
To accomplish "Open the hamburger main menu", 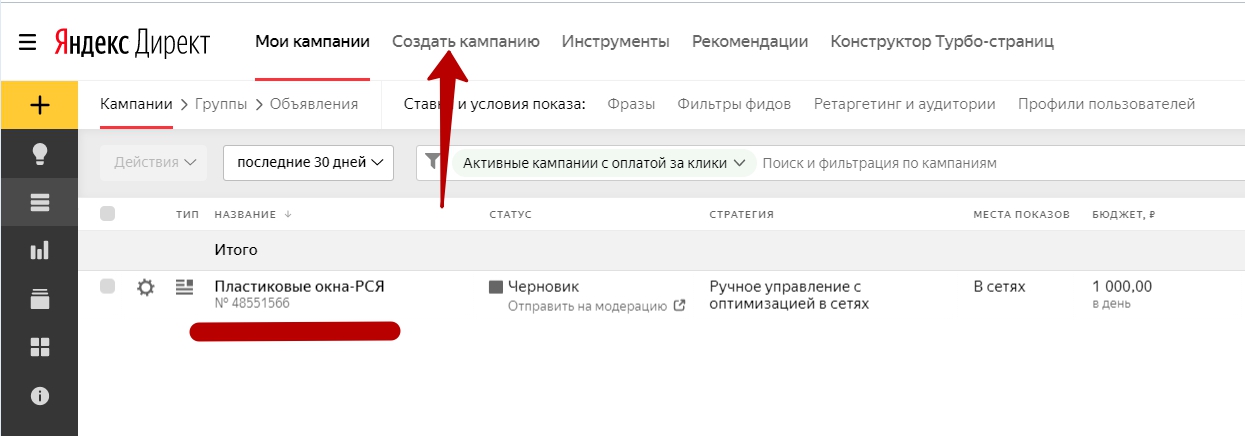I will click(x=27, y=43).
